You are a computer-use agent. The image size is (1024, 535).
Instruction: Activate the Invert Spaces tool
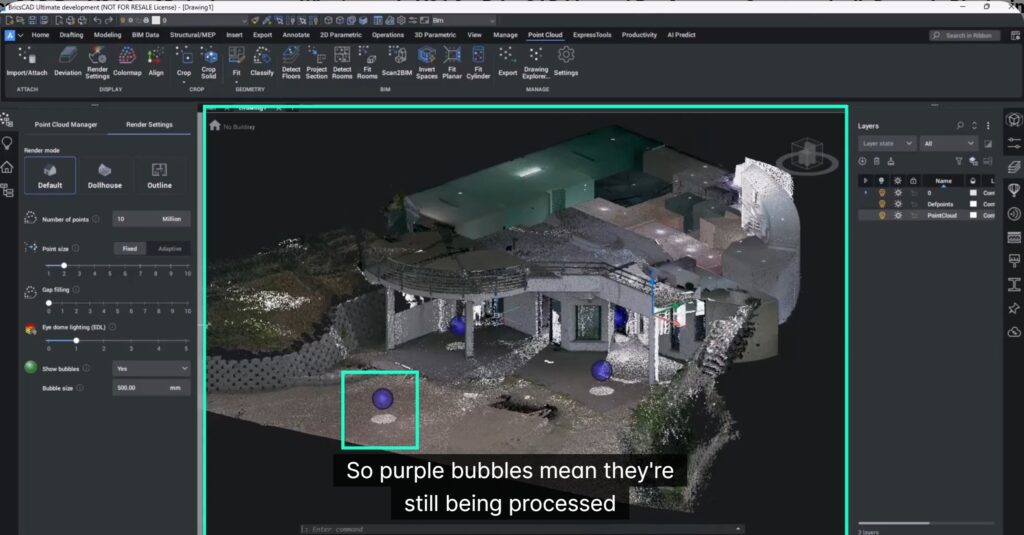point(426,63)
